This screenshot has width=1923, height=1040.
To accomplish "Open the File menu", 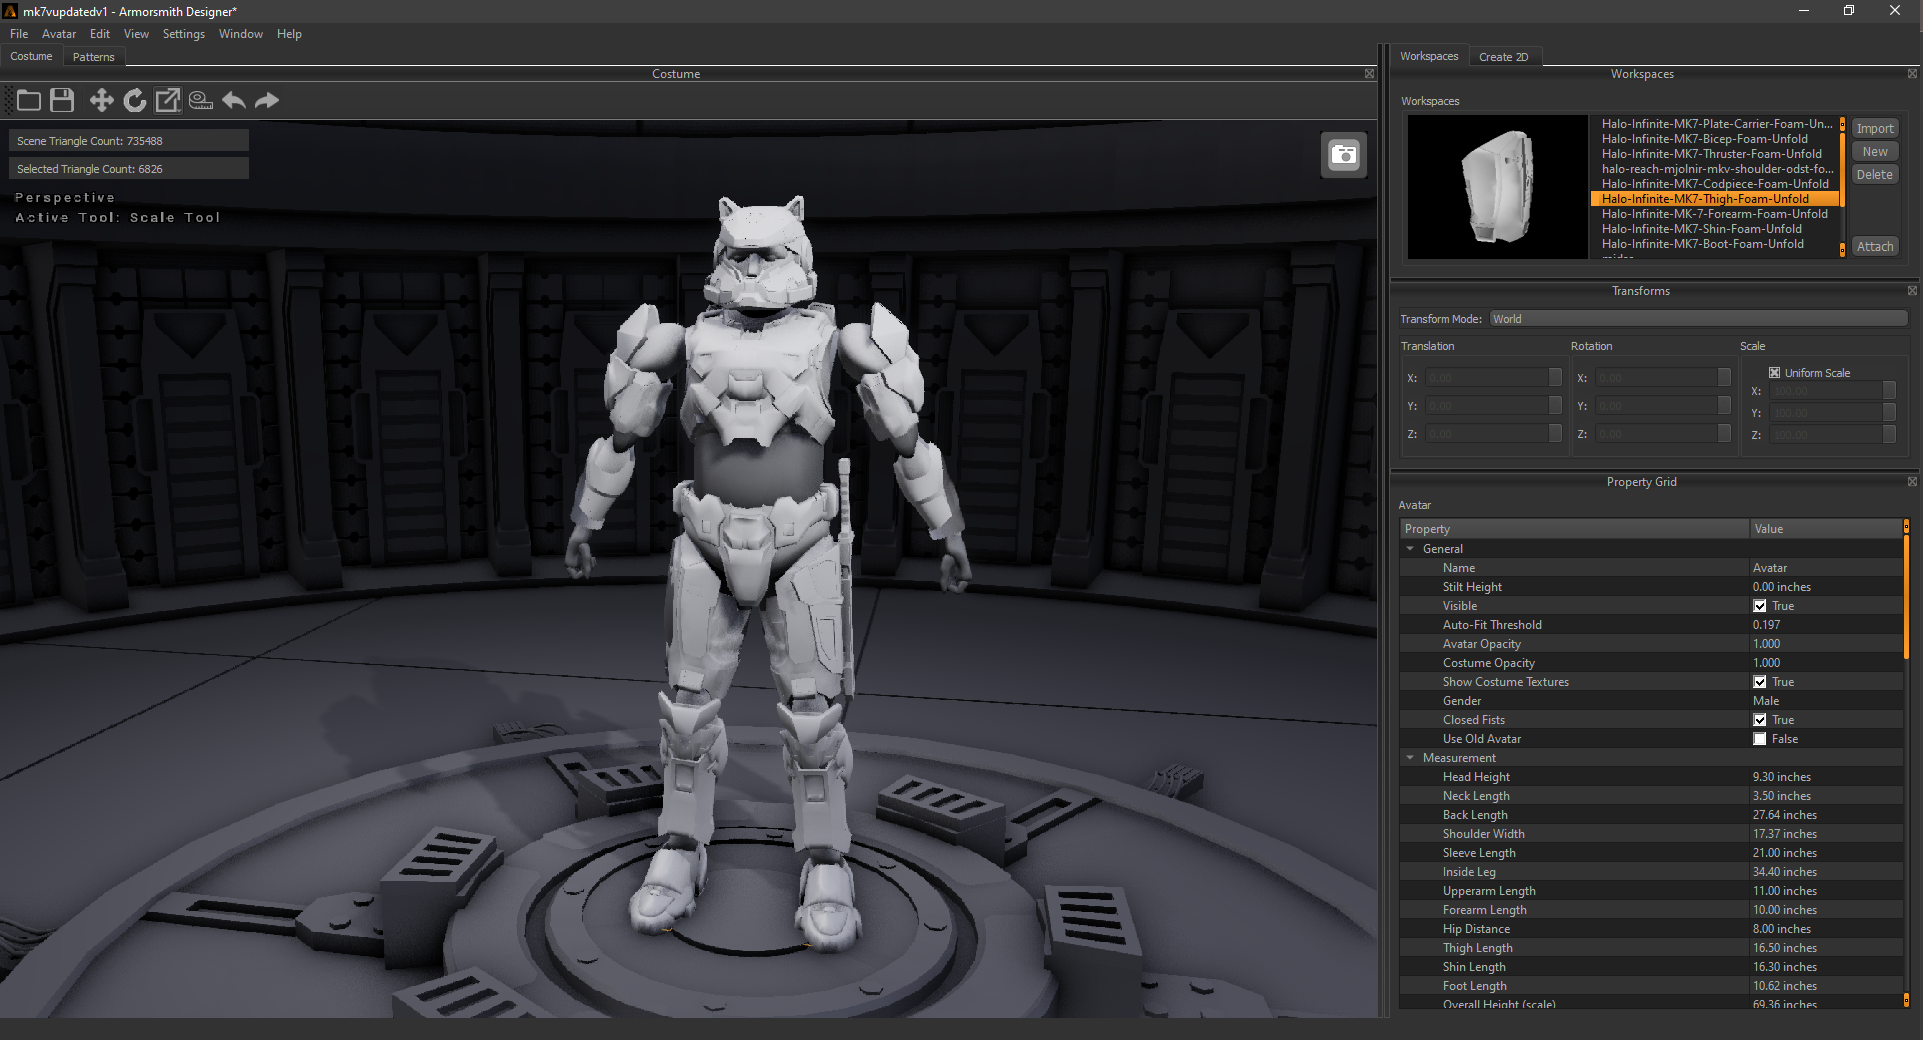I will 19,34.
